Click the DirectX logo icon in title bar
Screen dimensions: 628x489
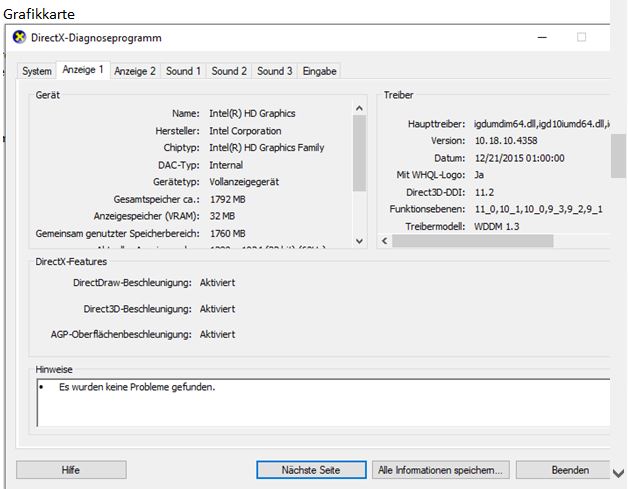tap(19, 37)
